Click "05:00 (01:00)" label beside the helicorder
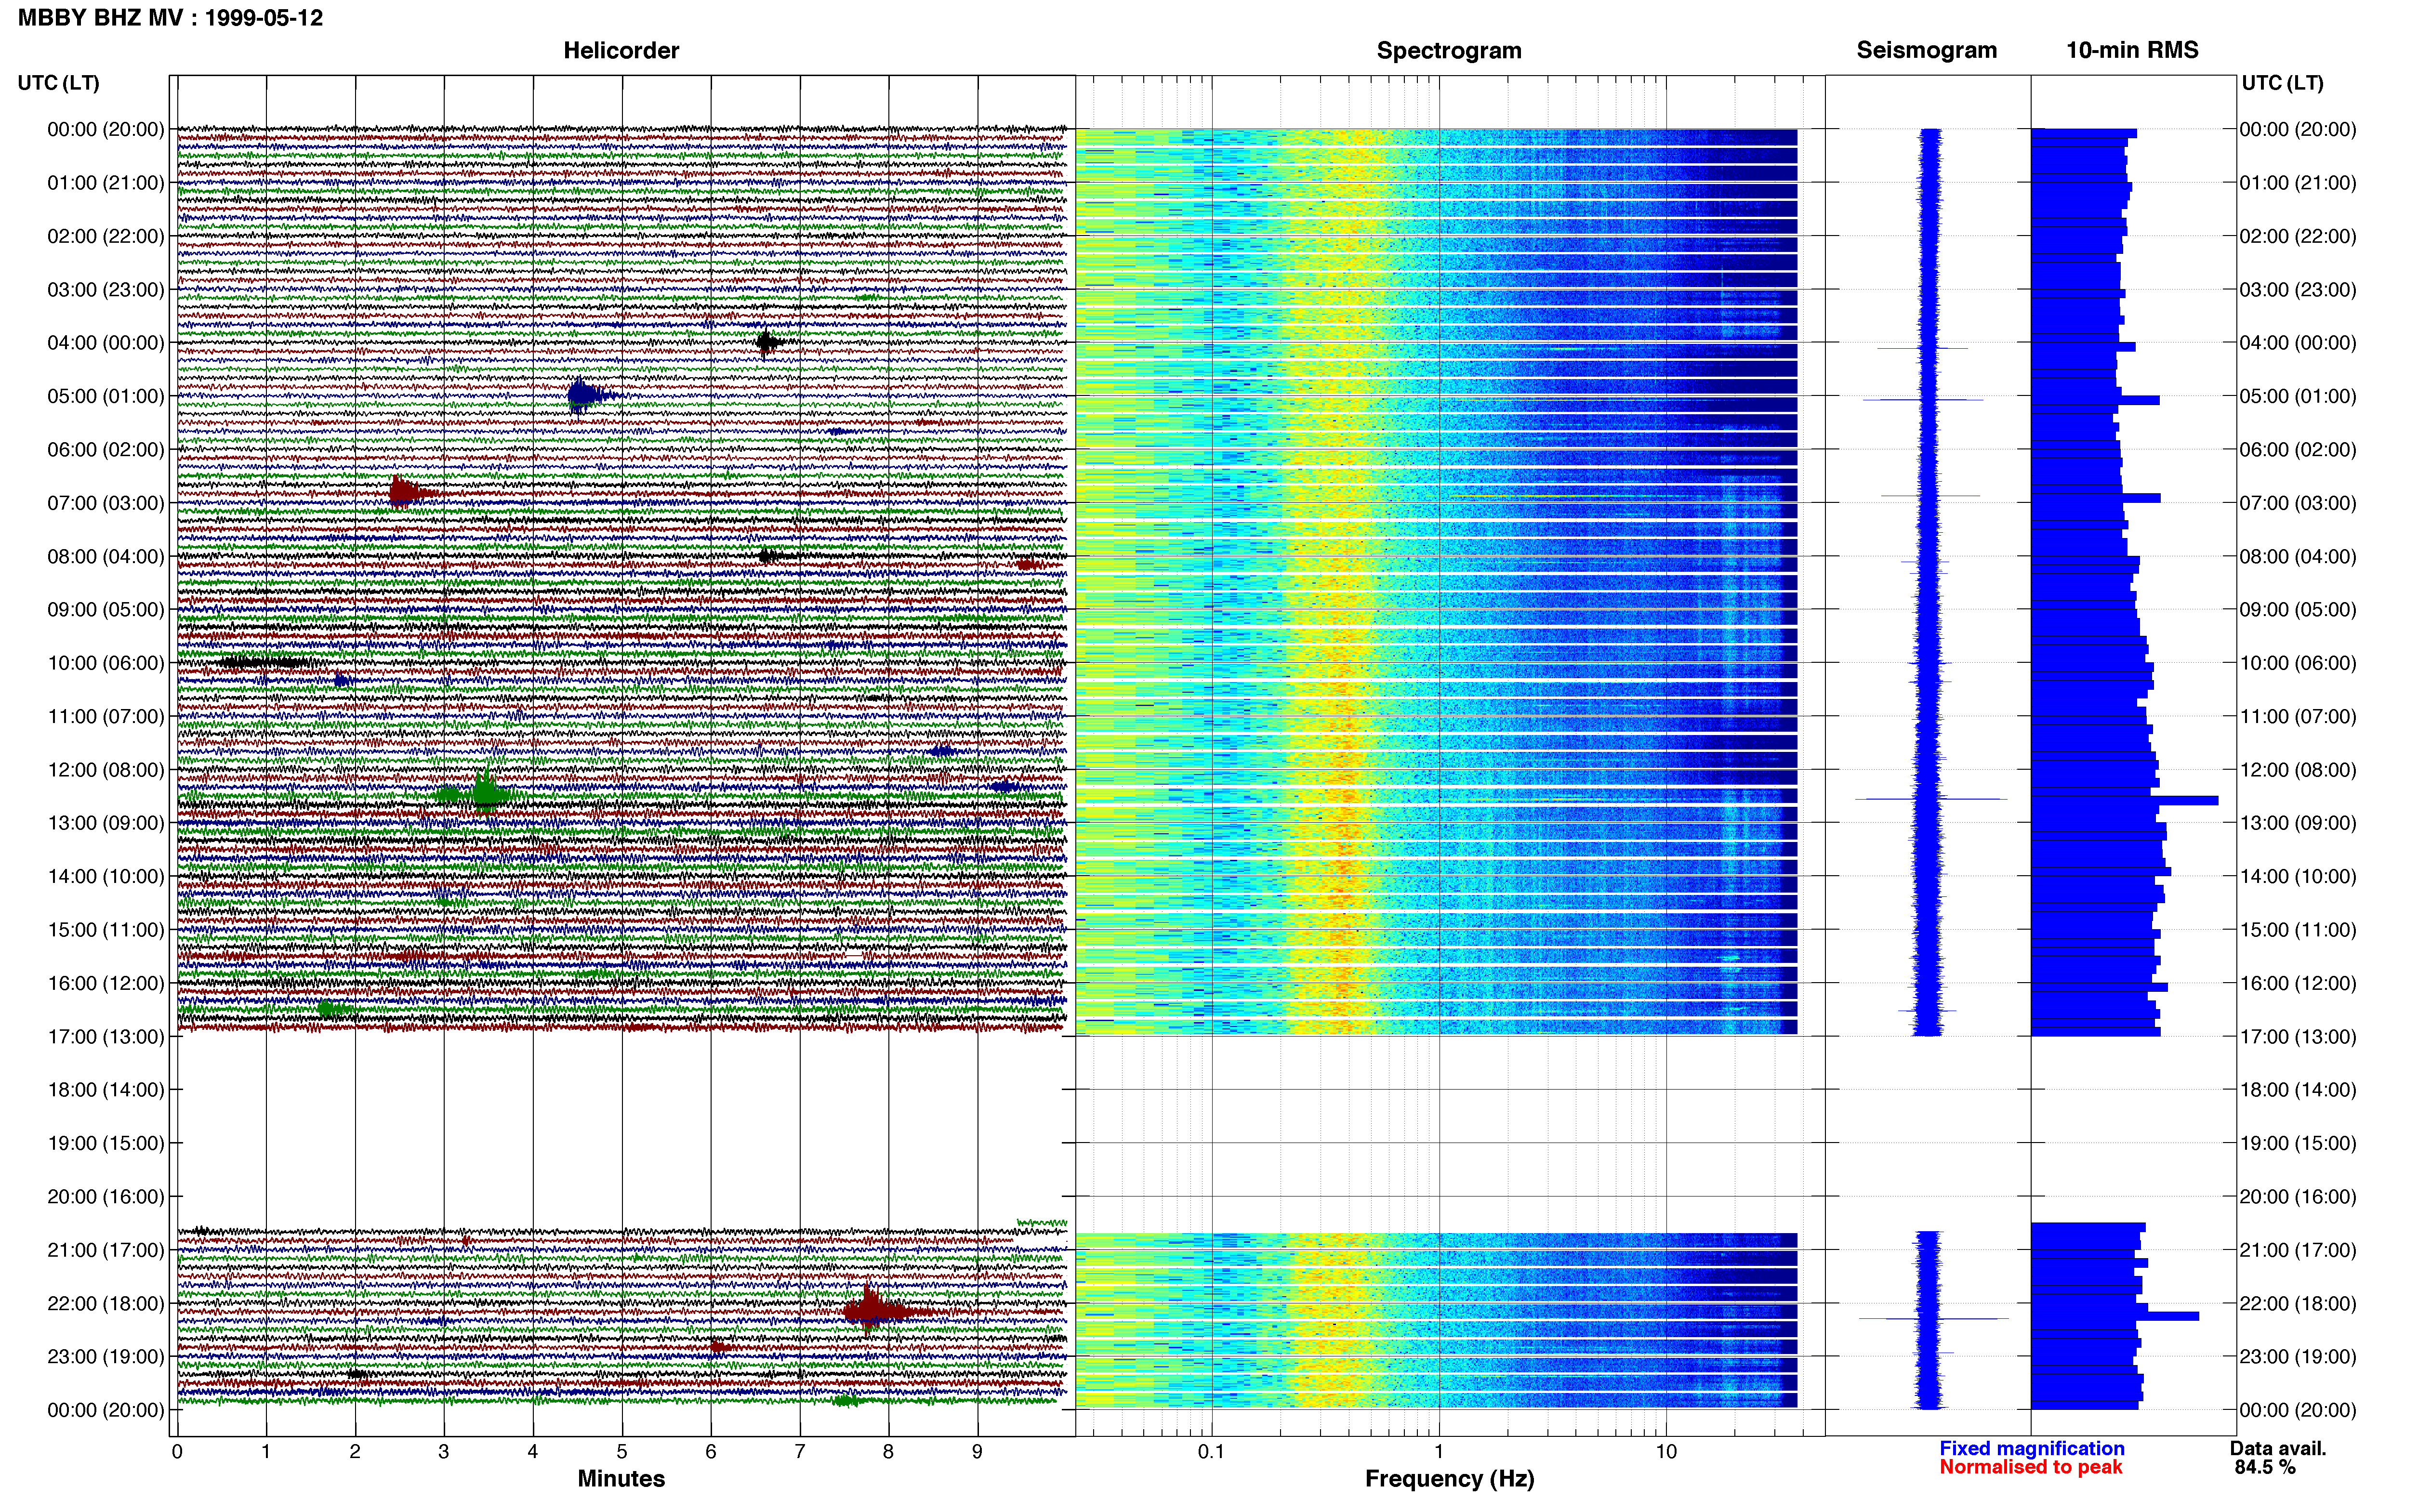This screenshot has width=2418, height=1512. [106, 396]
